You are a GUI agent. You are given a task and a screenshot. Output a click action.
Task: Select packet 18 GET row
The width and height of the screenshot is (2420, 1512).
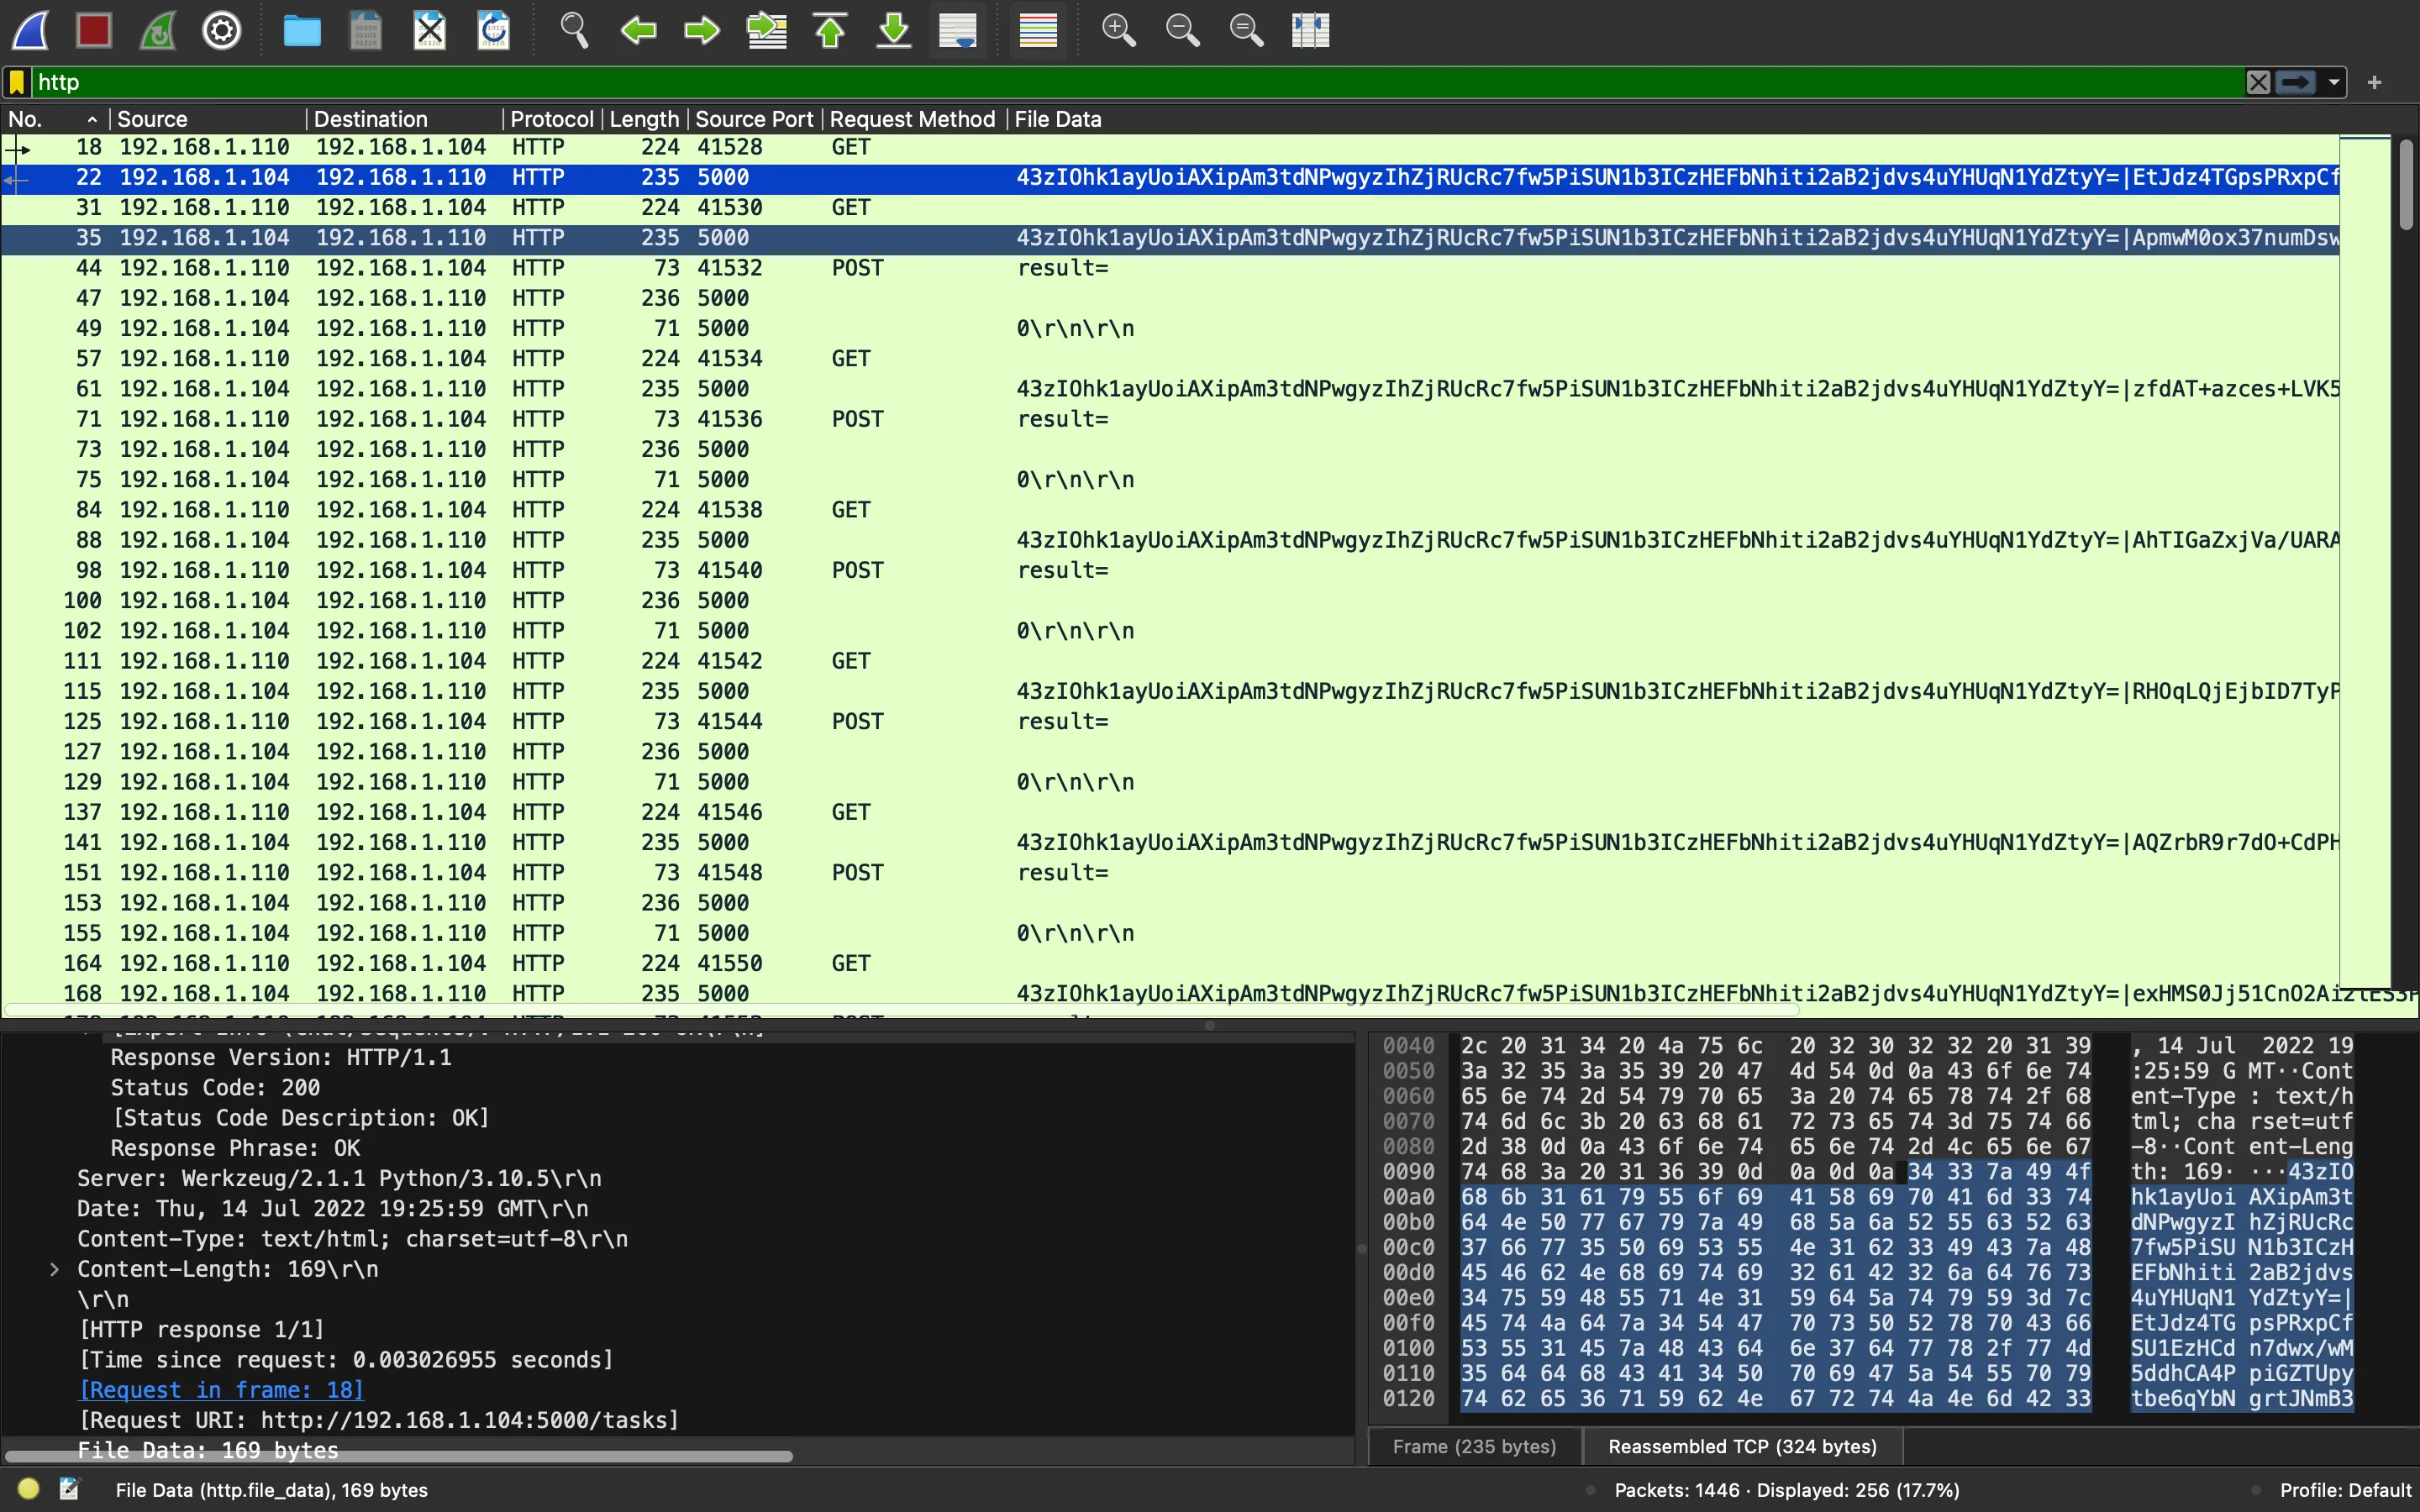1170,147
